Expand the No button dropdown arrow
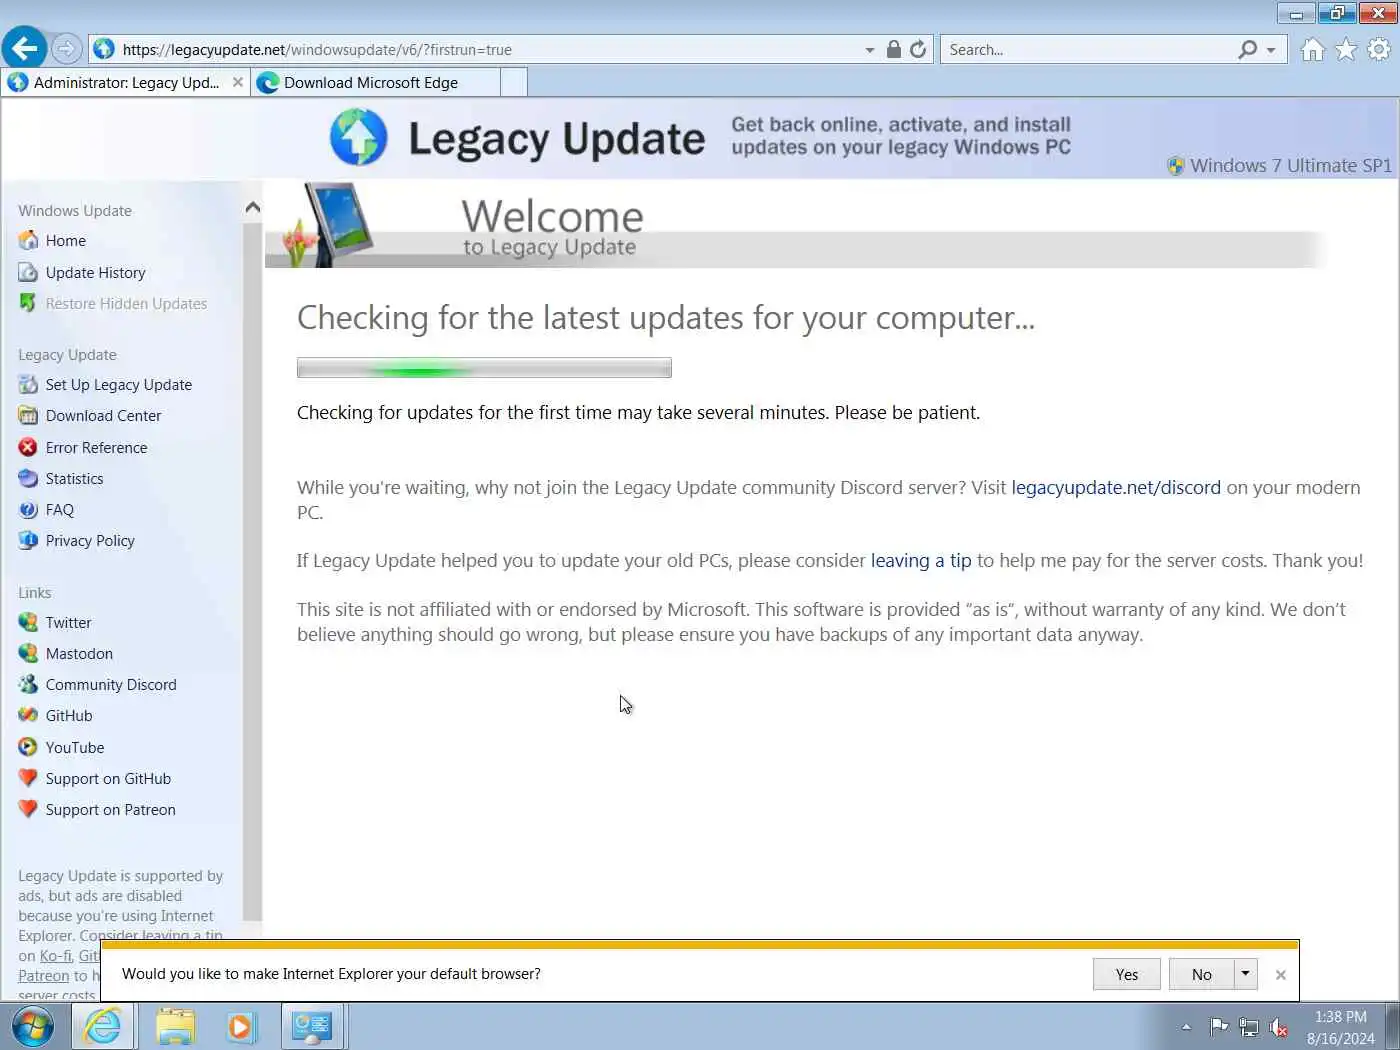1400x1050 pixels. (1245, 973)
